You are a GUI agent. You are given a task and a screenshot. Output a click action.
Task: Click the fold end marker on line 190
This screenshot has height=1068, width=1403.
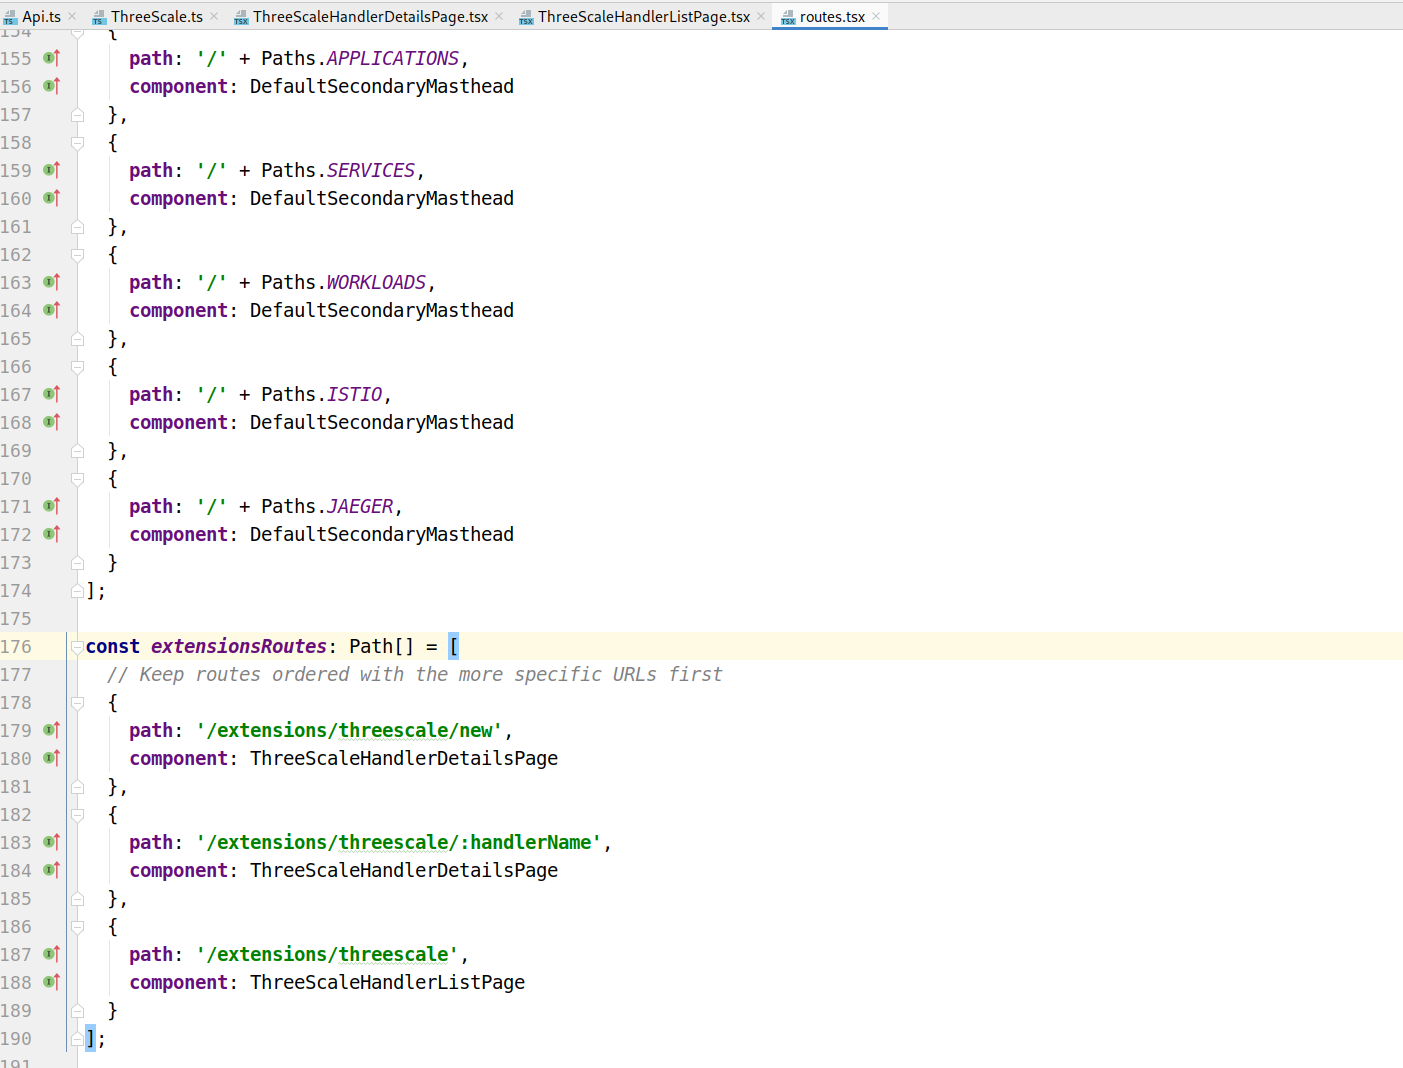(77, 1038)
